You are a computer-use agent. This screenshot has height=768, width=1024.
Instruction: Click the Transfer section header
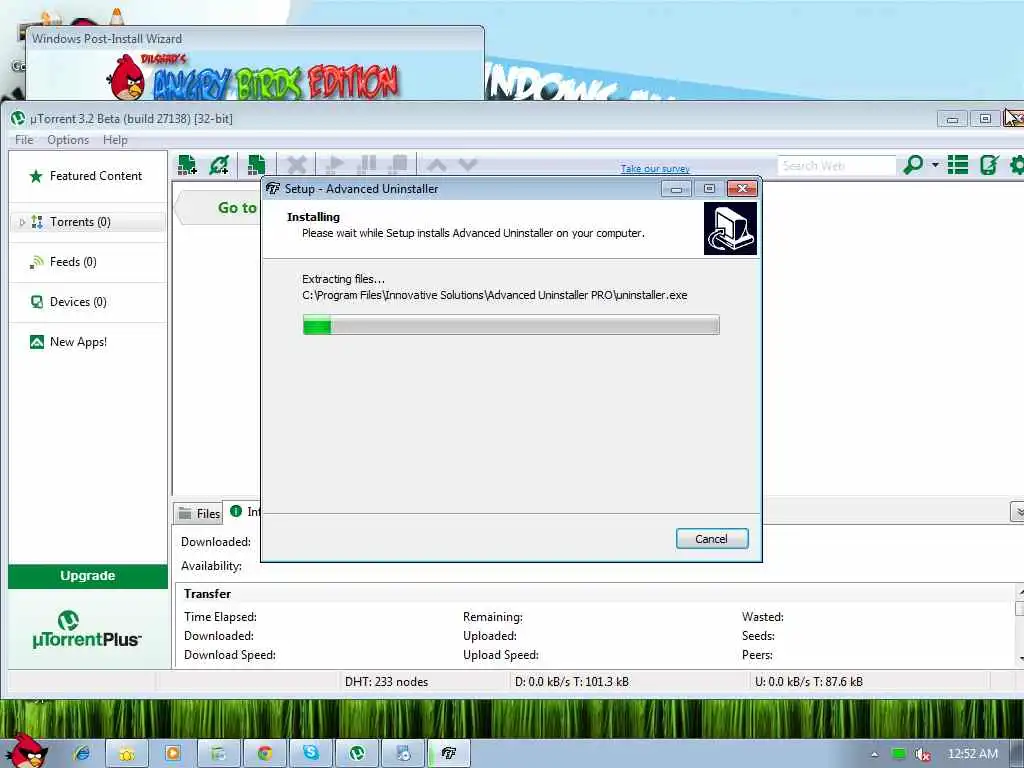207,594
